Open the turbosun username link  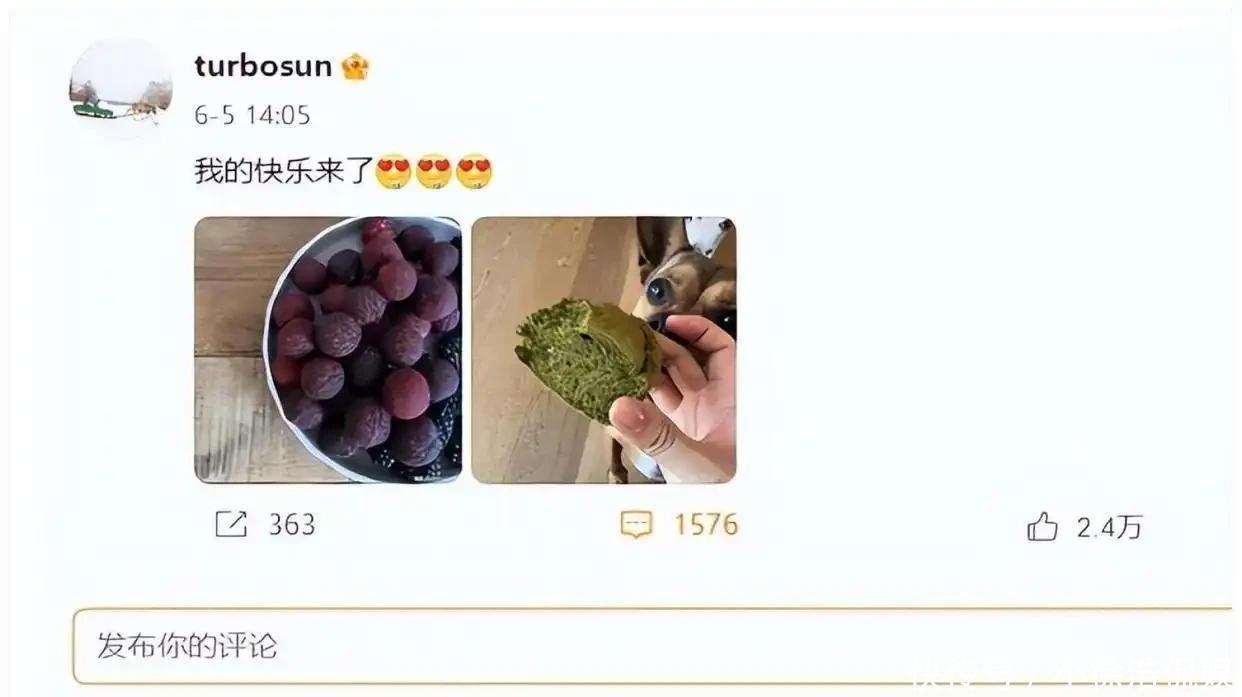[x=263, y=66]
